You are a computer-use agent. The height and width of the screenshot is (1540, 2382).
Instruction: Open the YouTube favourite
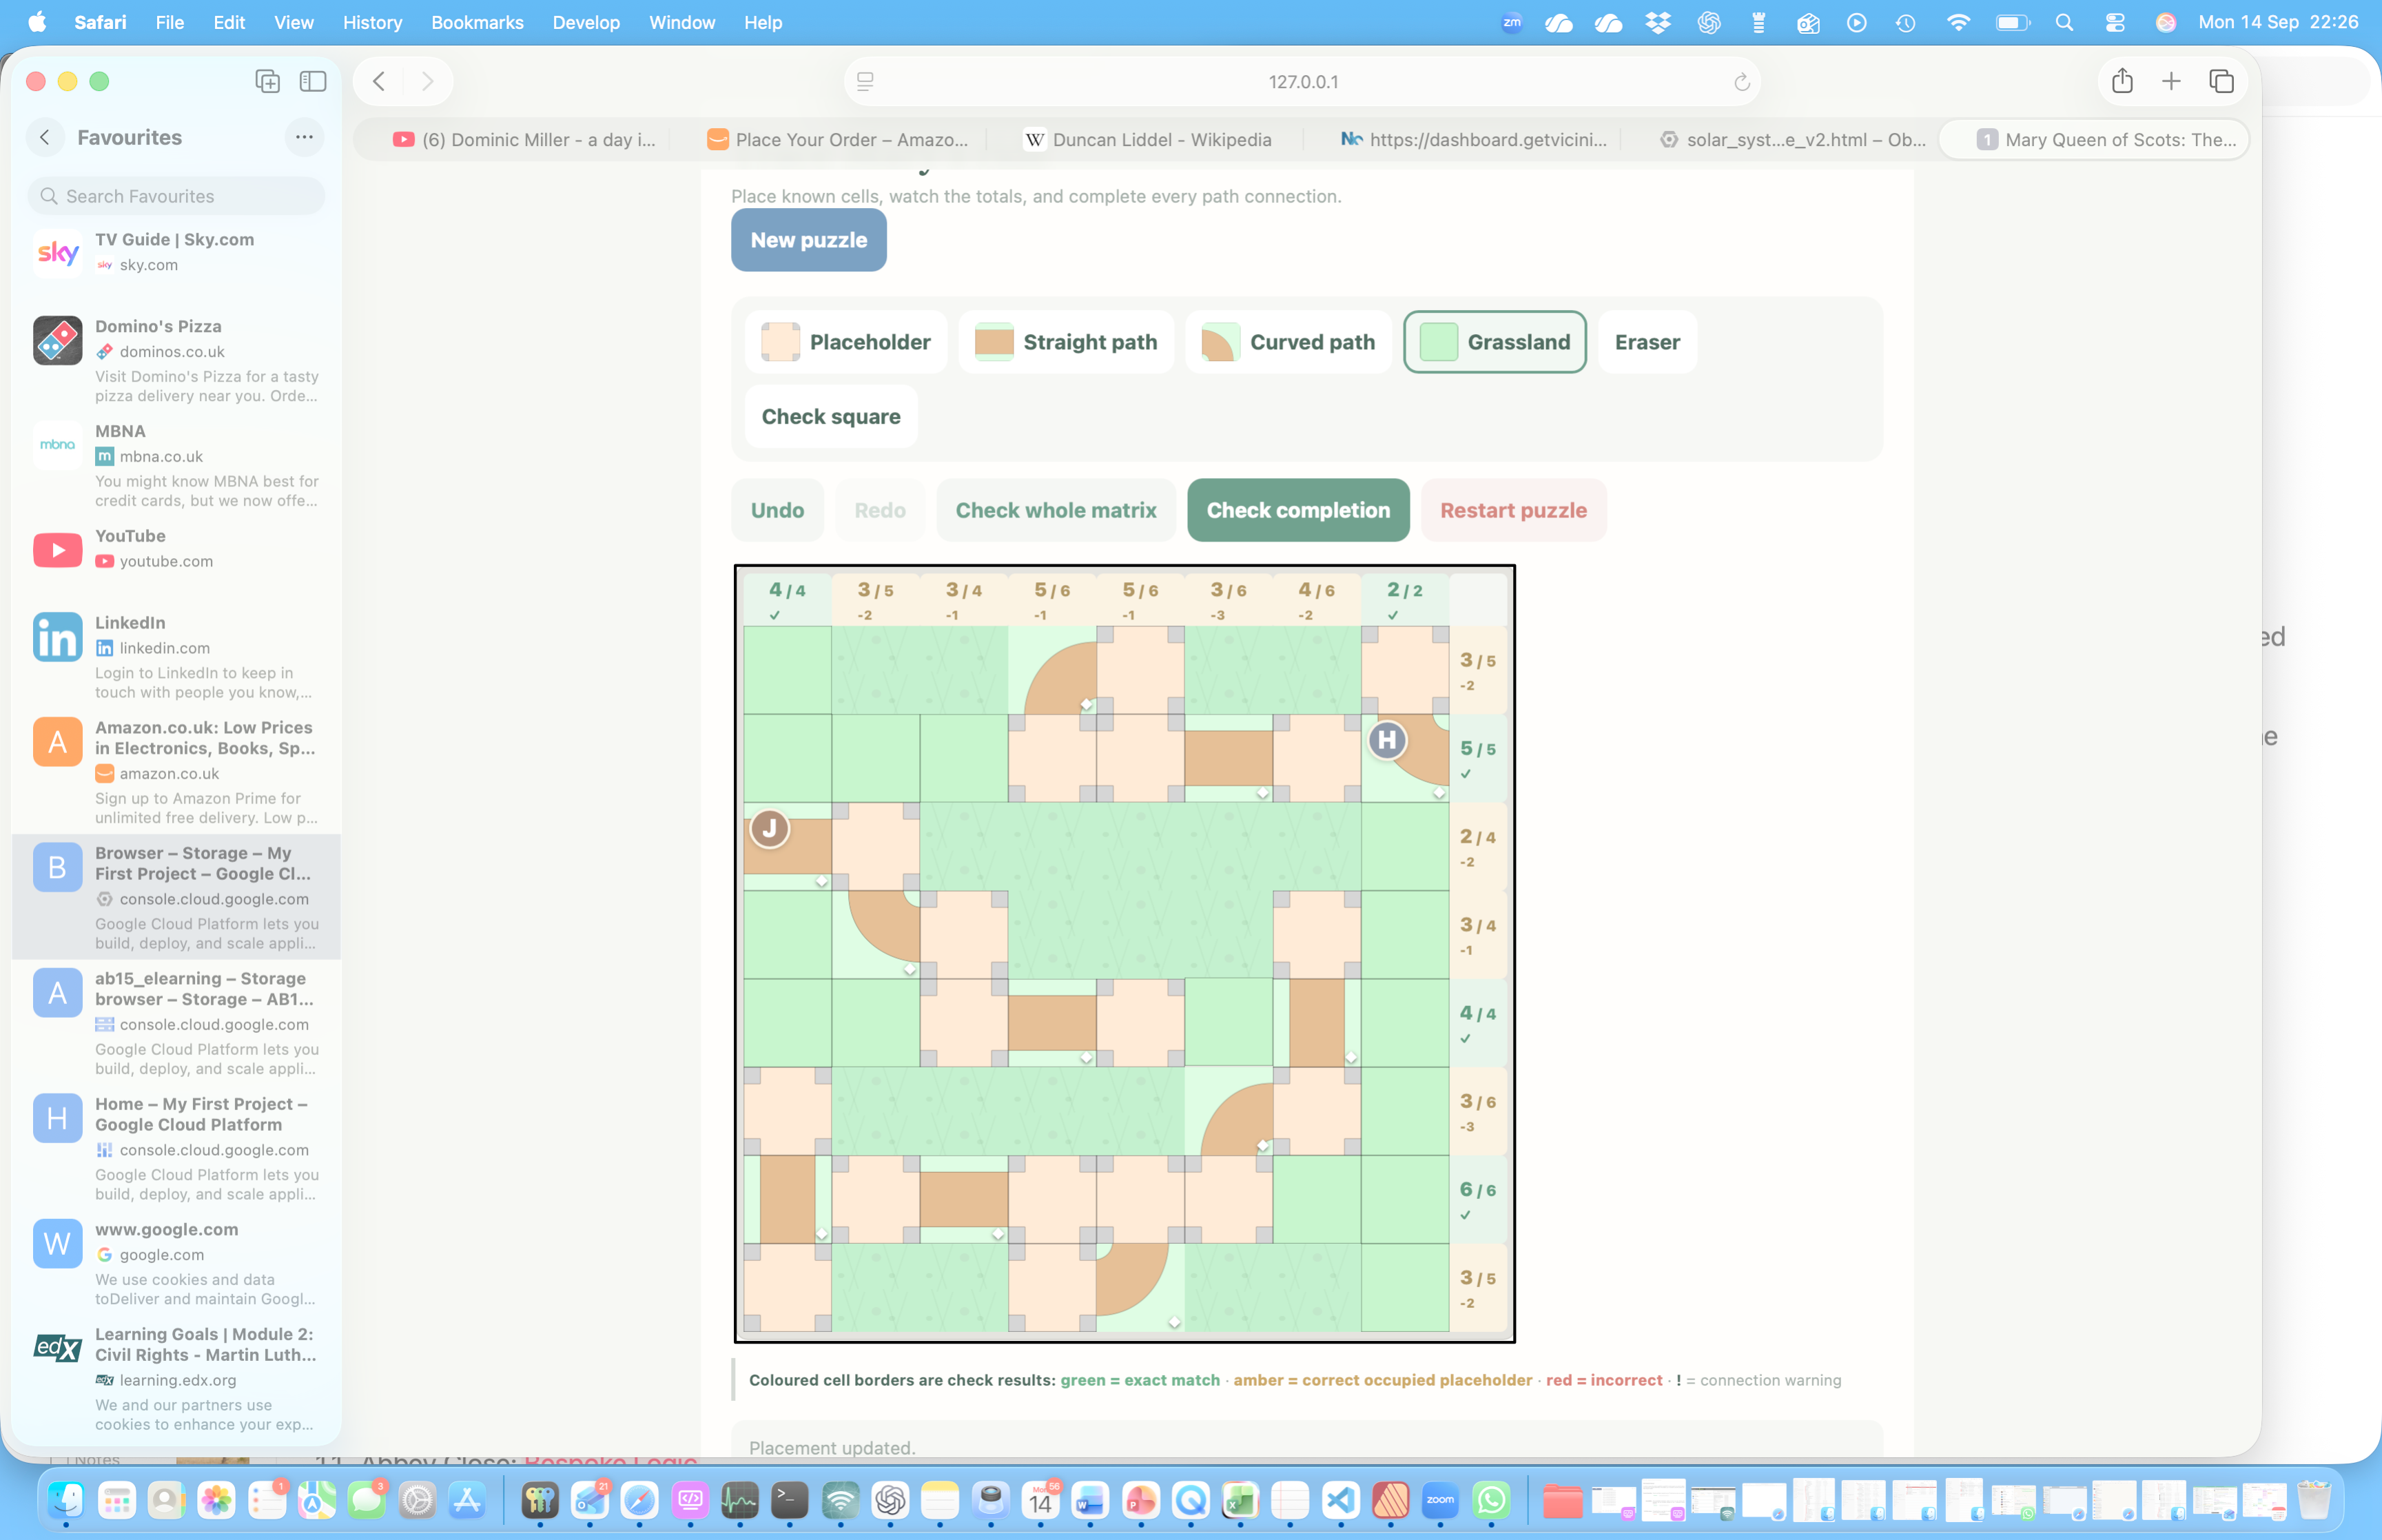click(176, 549)
